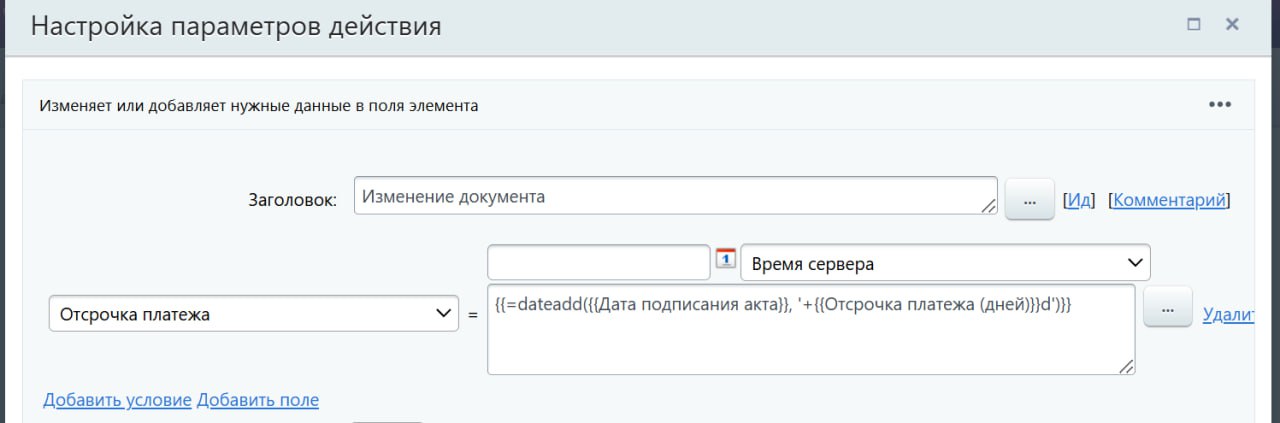Click the Настройка параметров действия title bar
This screenshot has width=1280, height=423.
click(600, 25)
